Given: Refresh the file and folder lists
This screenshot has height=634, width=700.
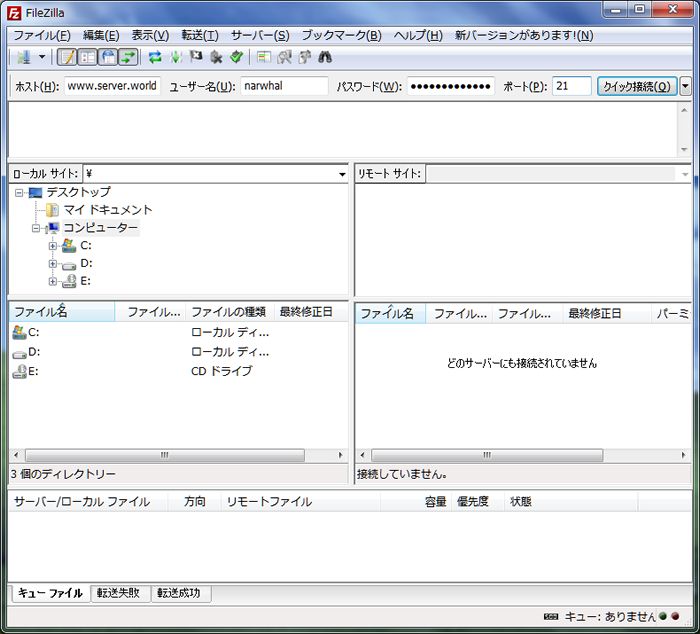Looking at the screenshot, I should coord(155,57).
